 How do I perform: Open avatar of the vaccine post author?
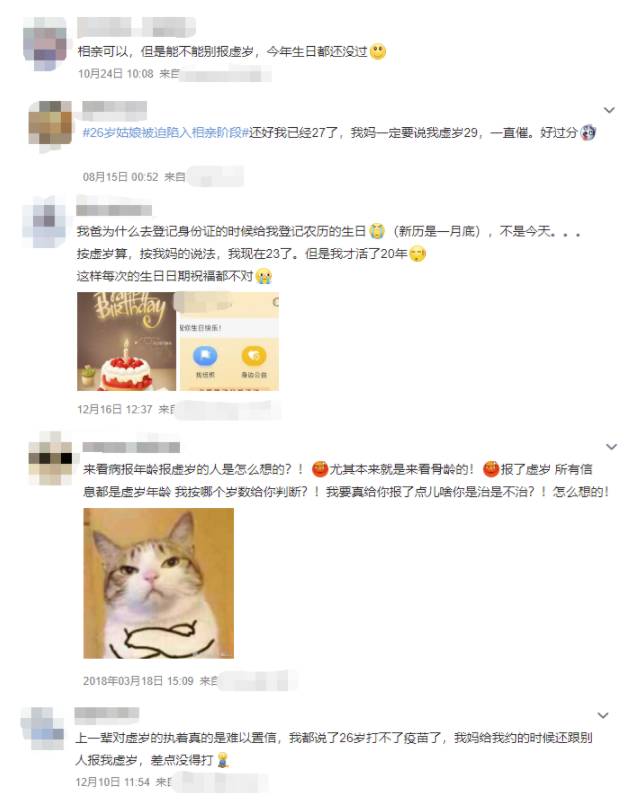click(43, 729)
